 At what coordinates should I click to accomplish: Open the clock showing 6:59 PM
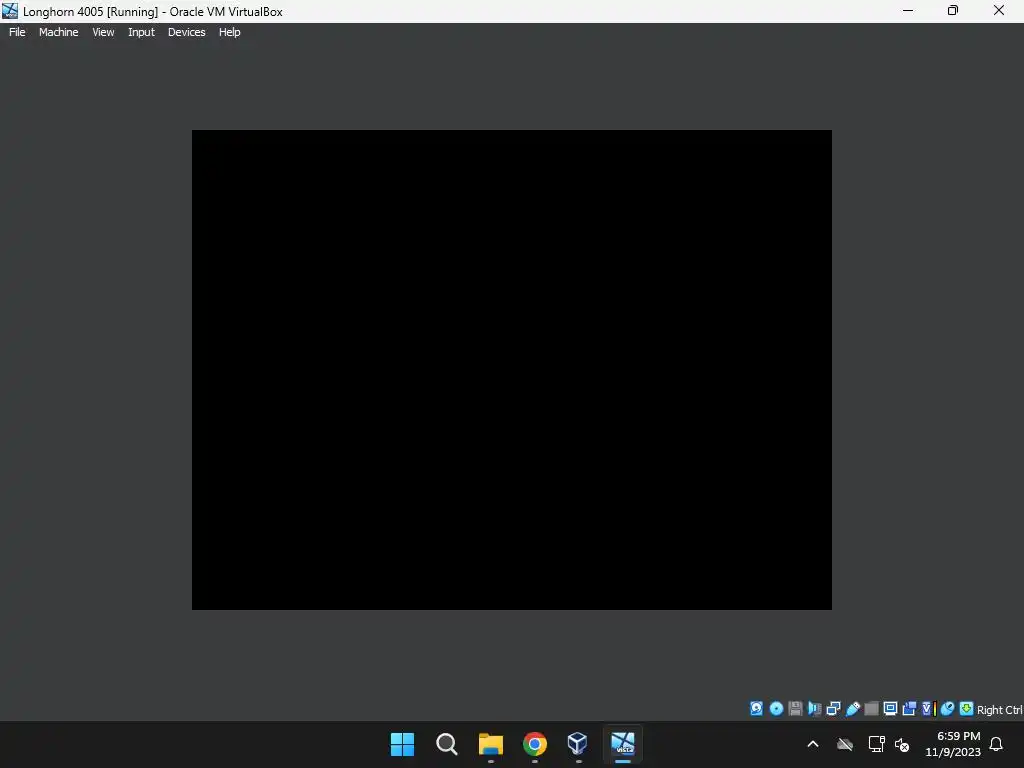953,744
